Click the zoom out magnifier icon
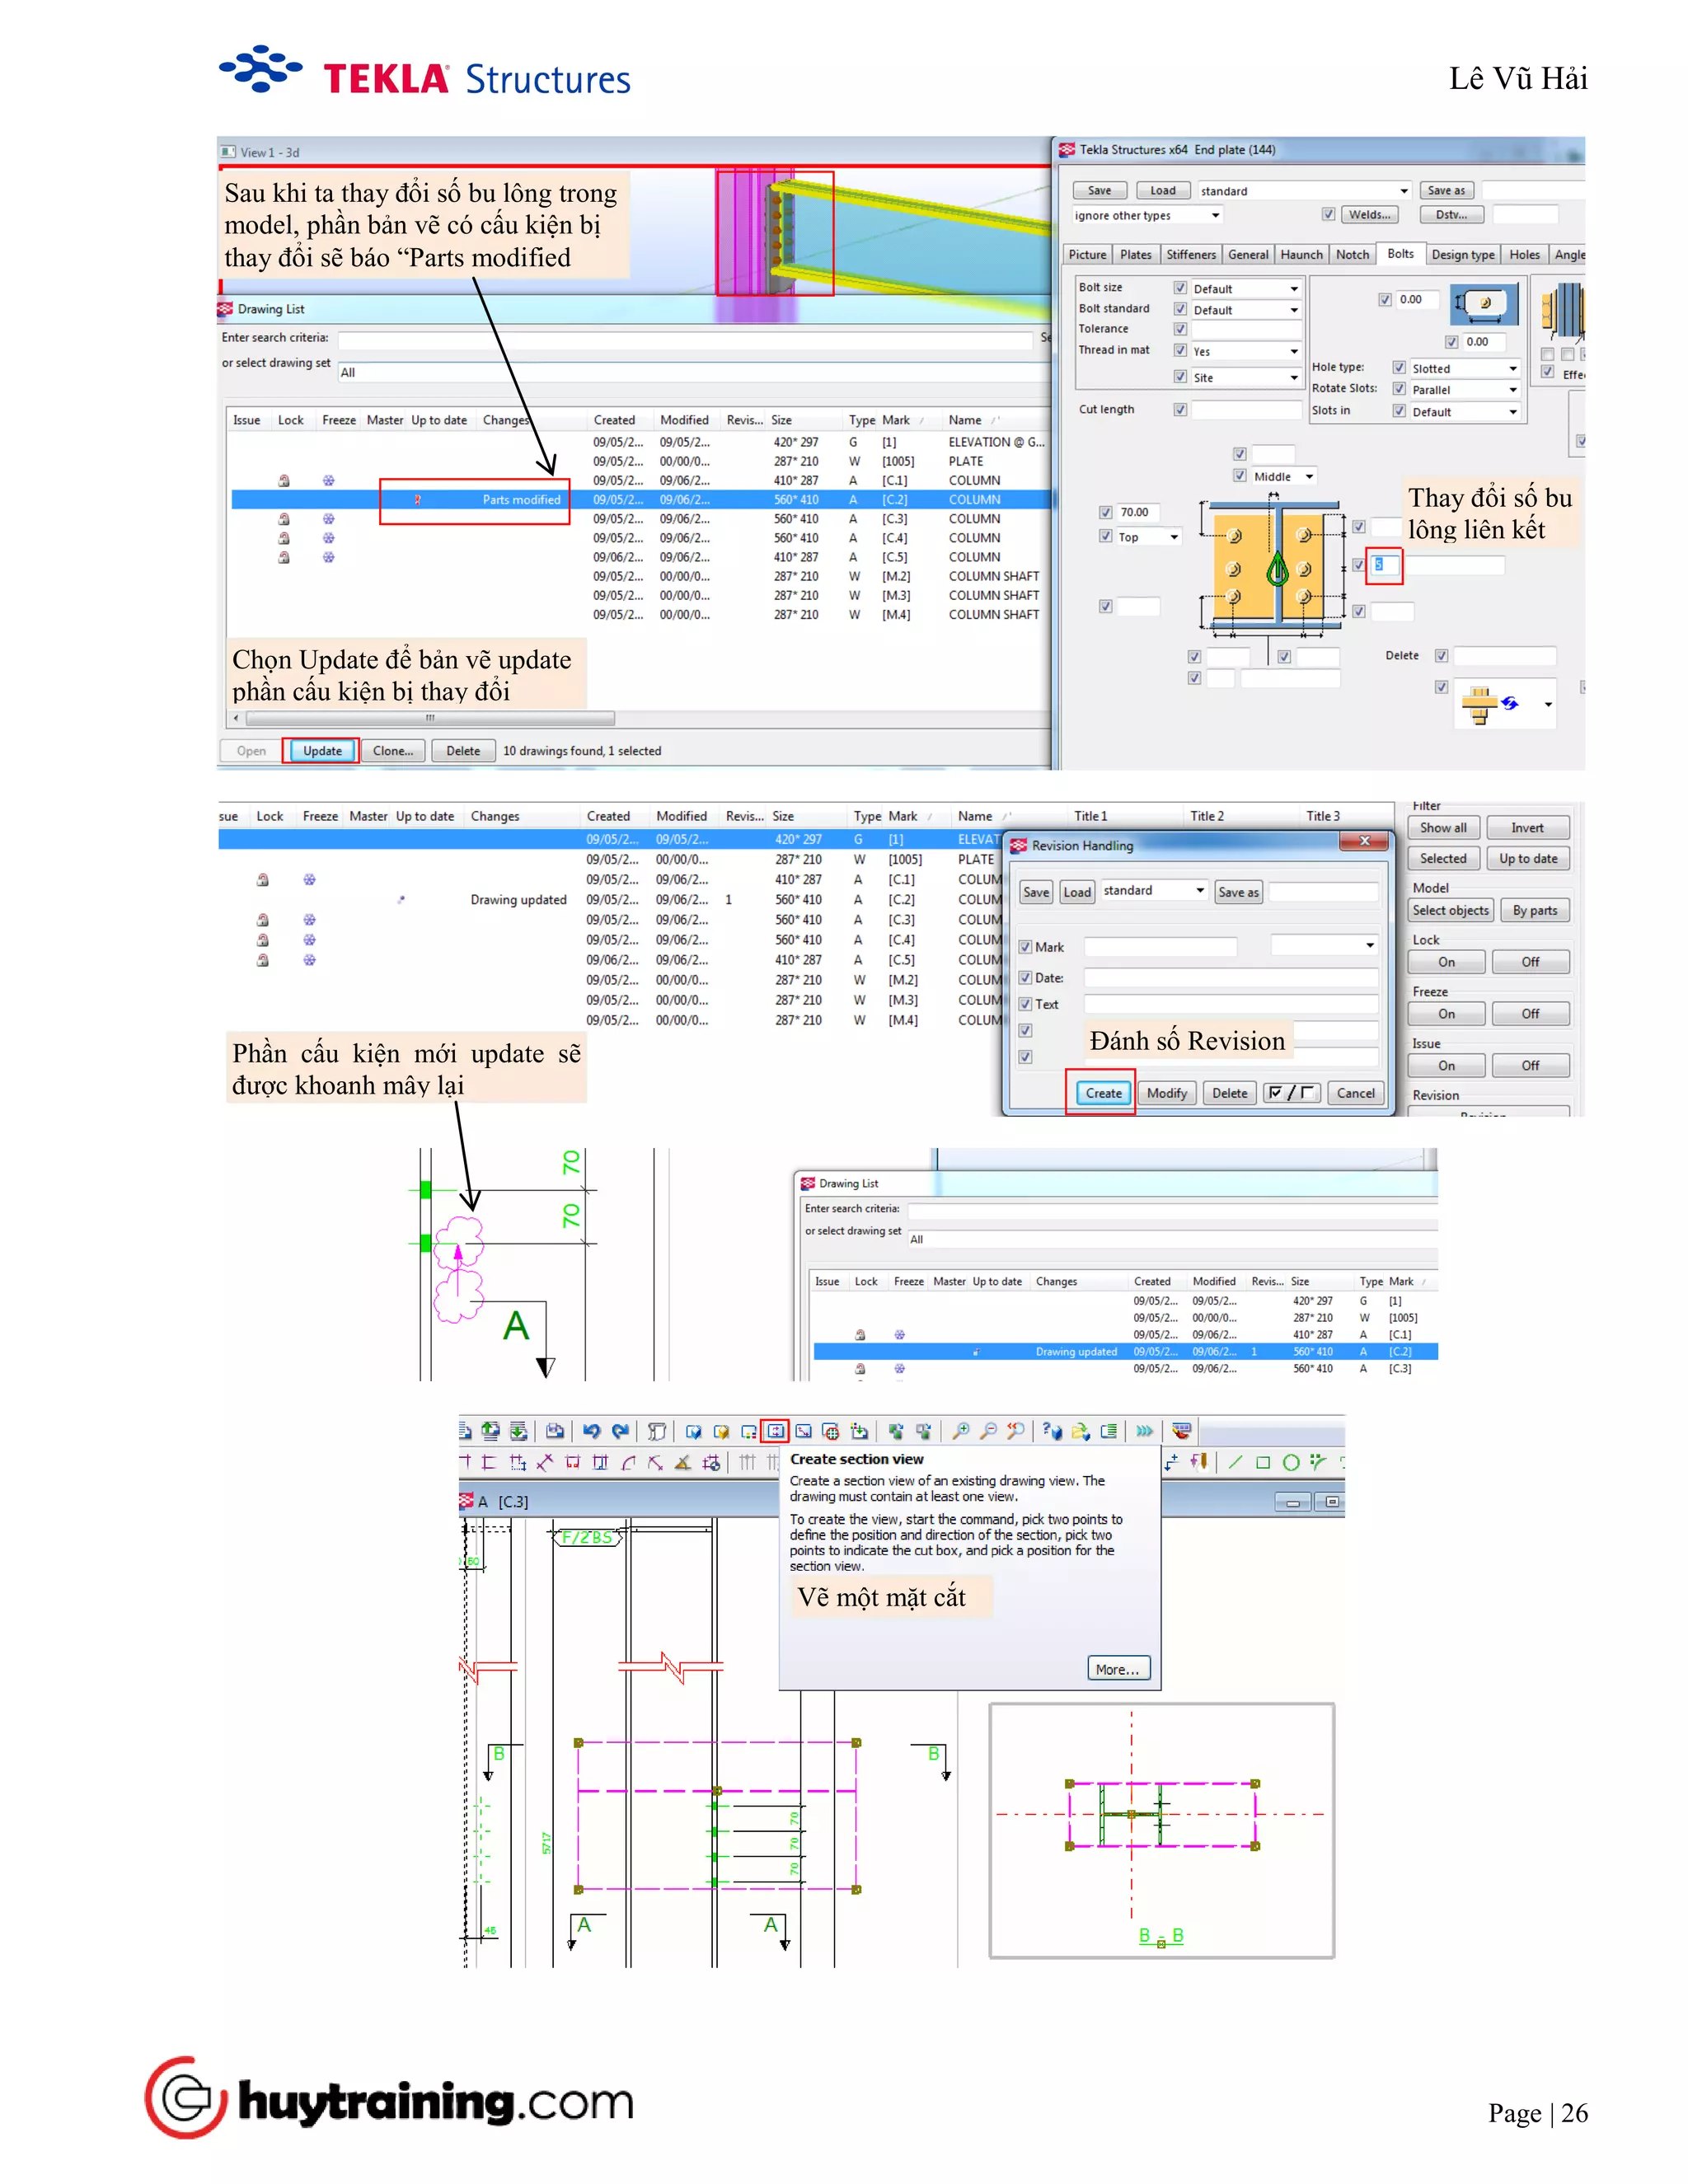This screenshot has width=1688, height=2184. click(988, 1431)
